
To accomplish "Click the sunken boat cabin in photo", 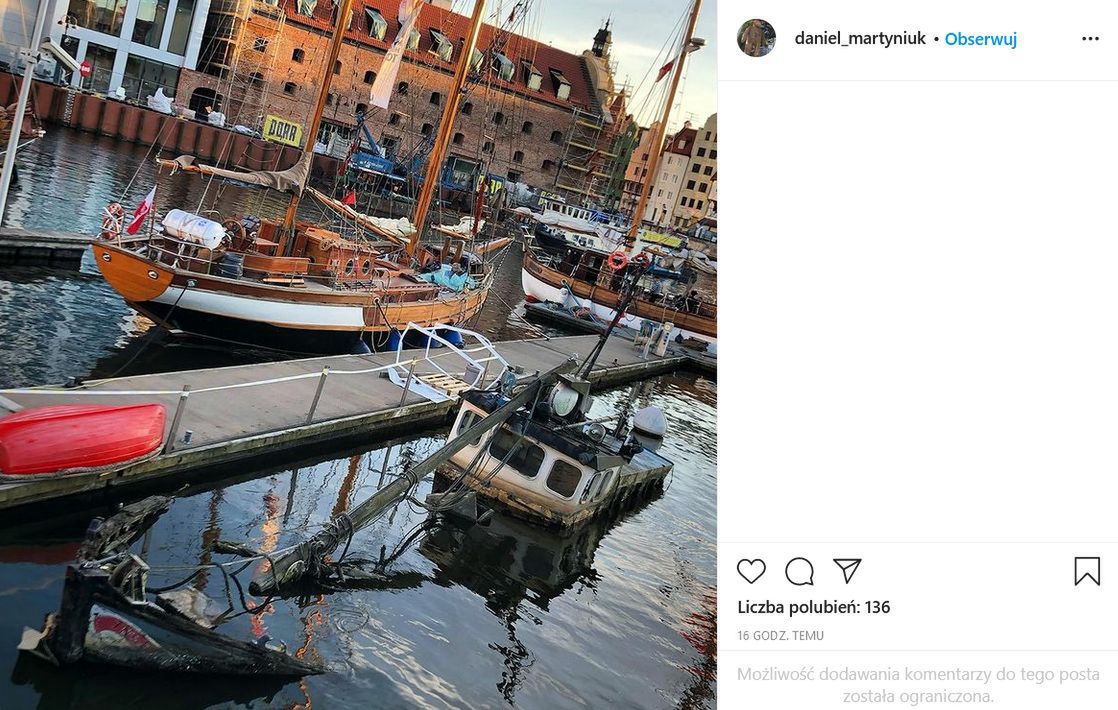I will pyautogui.click(x=545, y=460).
